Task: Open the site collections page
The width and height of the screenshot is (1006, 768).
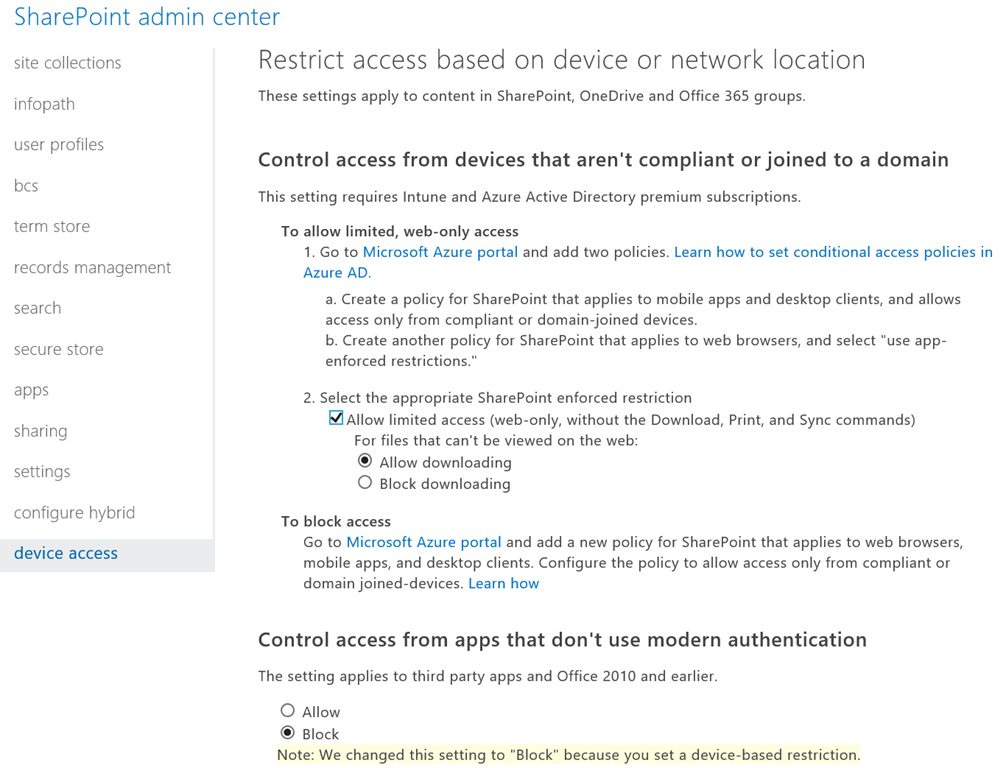Action: [x=67, y=63]
